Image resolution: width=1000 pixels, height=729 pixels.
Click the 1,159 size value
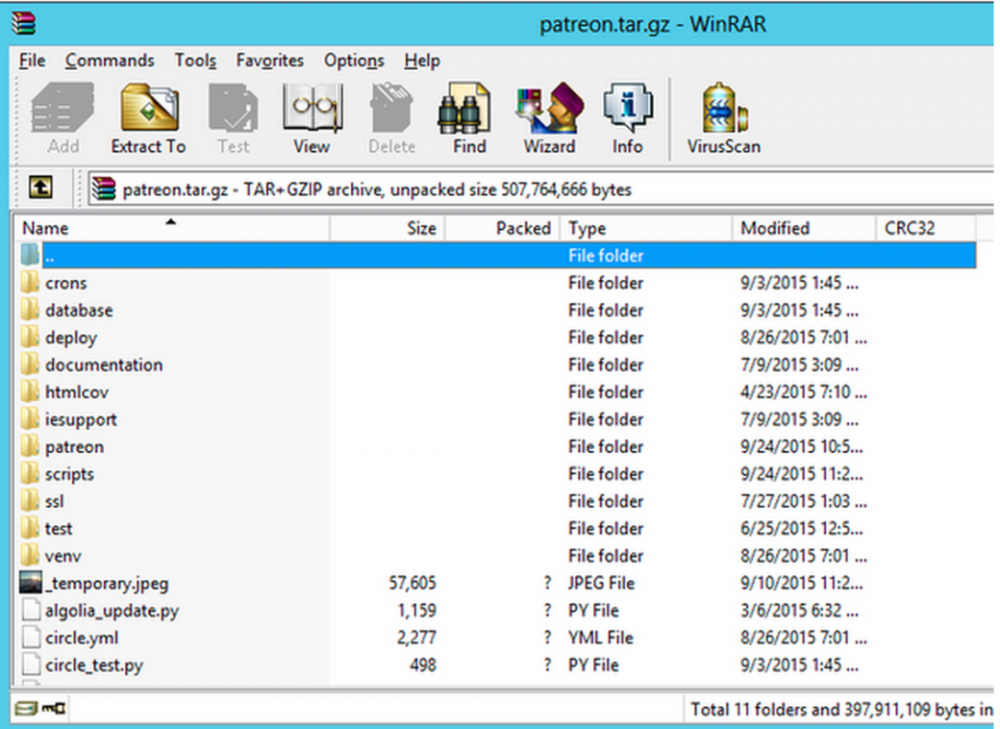tap(417, 610)
